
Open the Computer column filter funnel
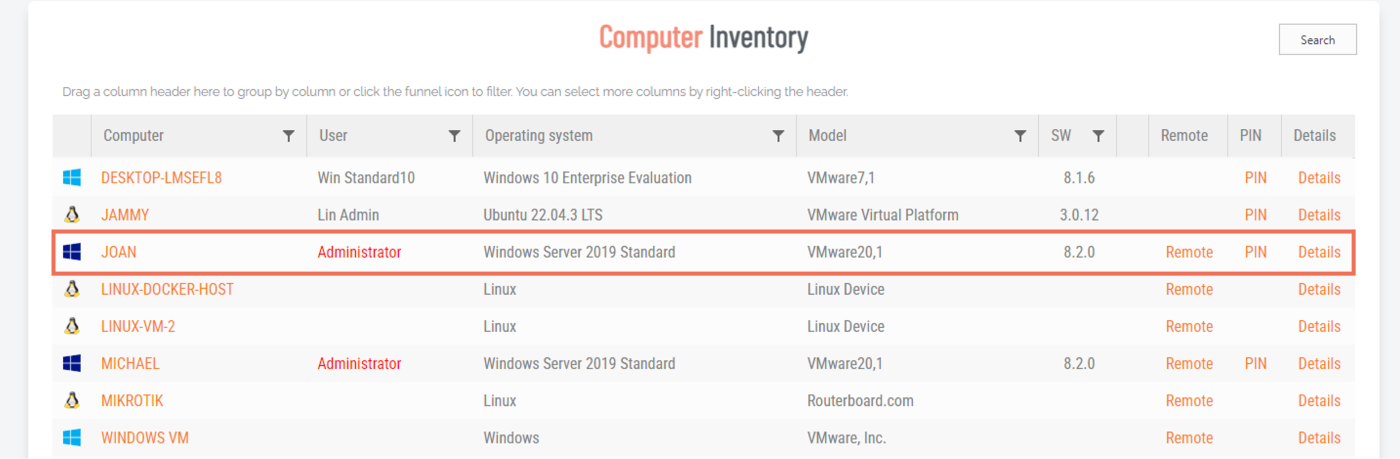tap(289, 136)
